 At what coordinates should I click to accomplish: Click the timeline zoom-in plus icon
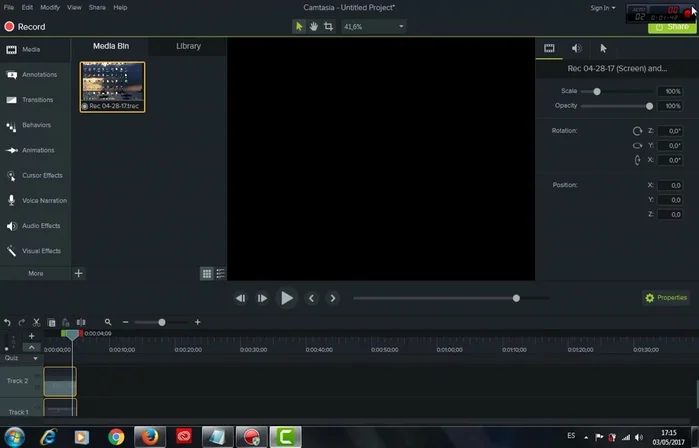198,322
